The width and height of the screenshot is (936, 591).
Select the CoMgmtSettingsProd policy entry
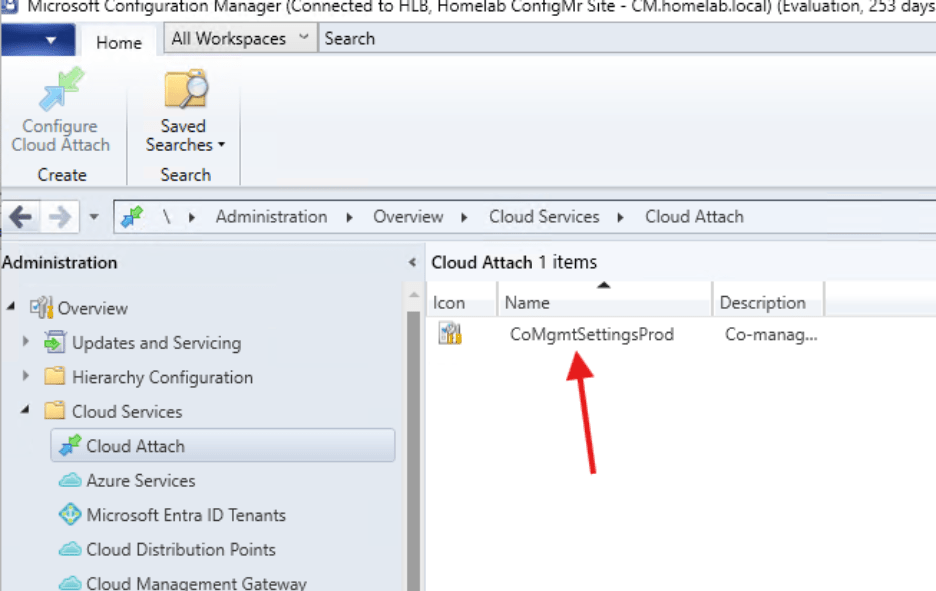[x=591, y=334]
